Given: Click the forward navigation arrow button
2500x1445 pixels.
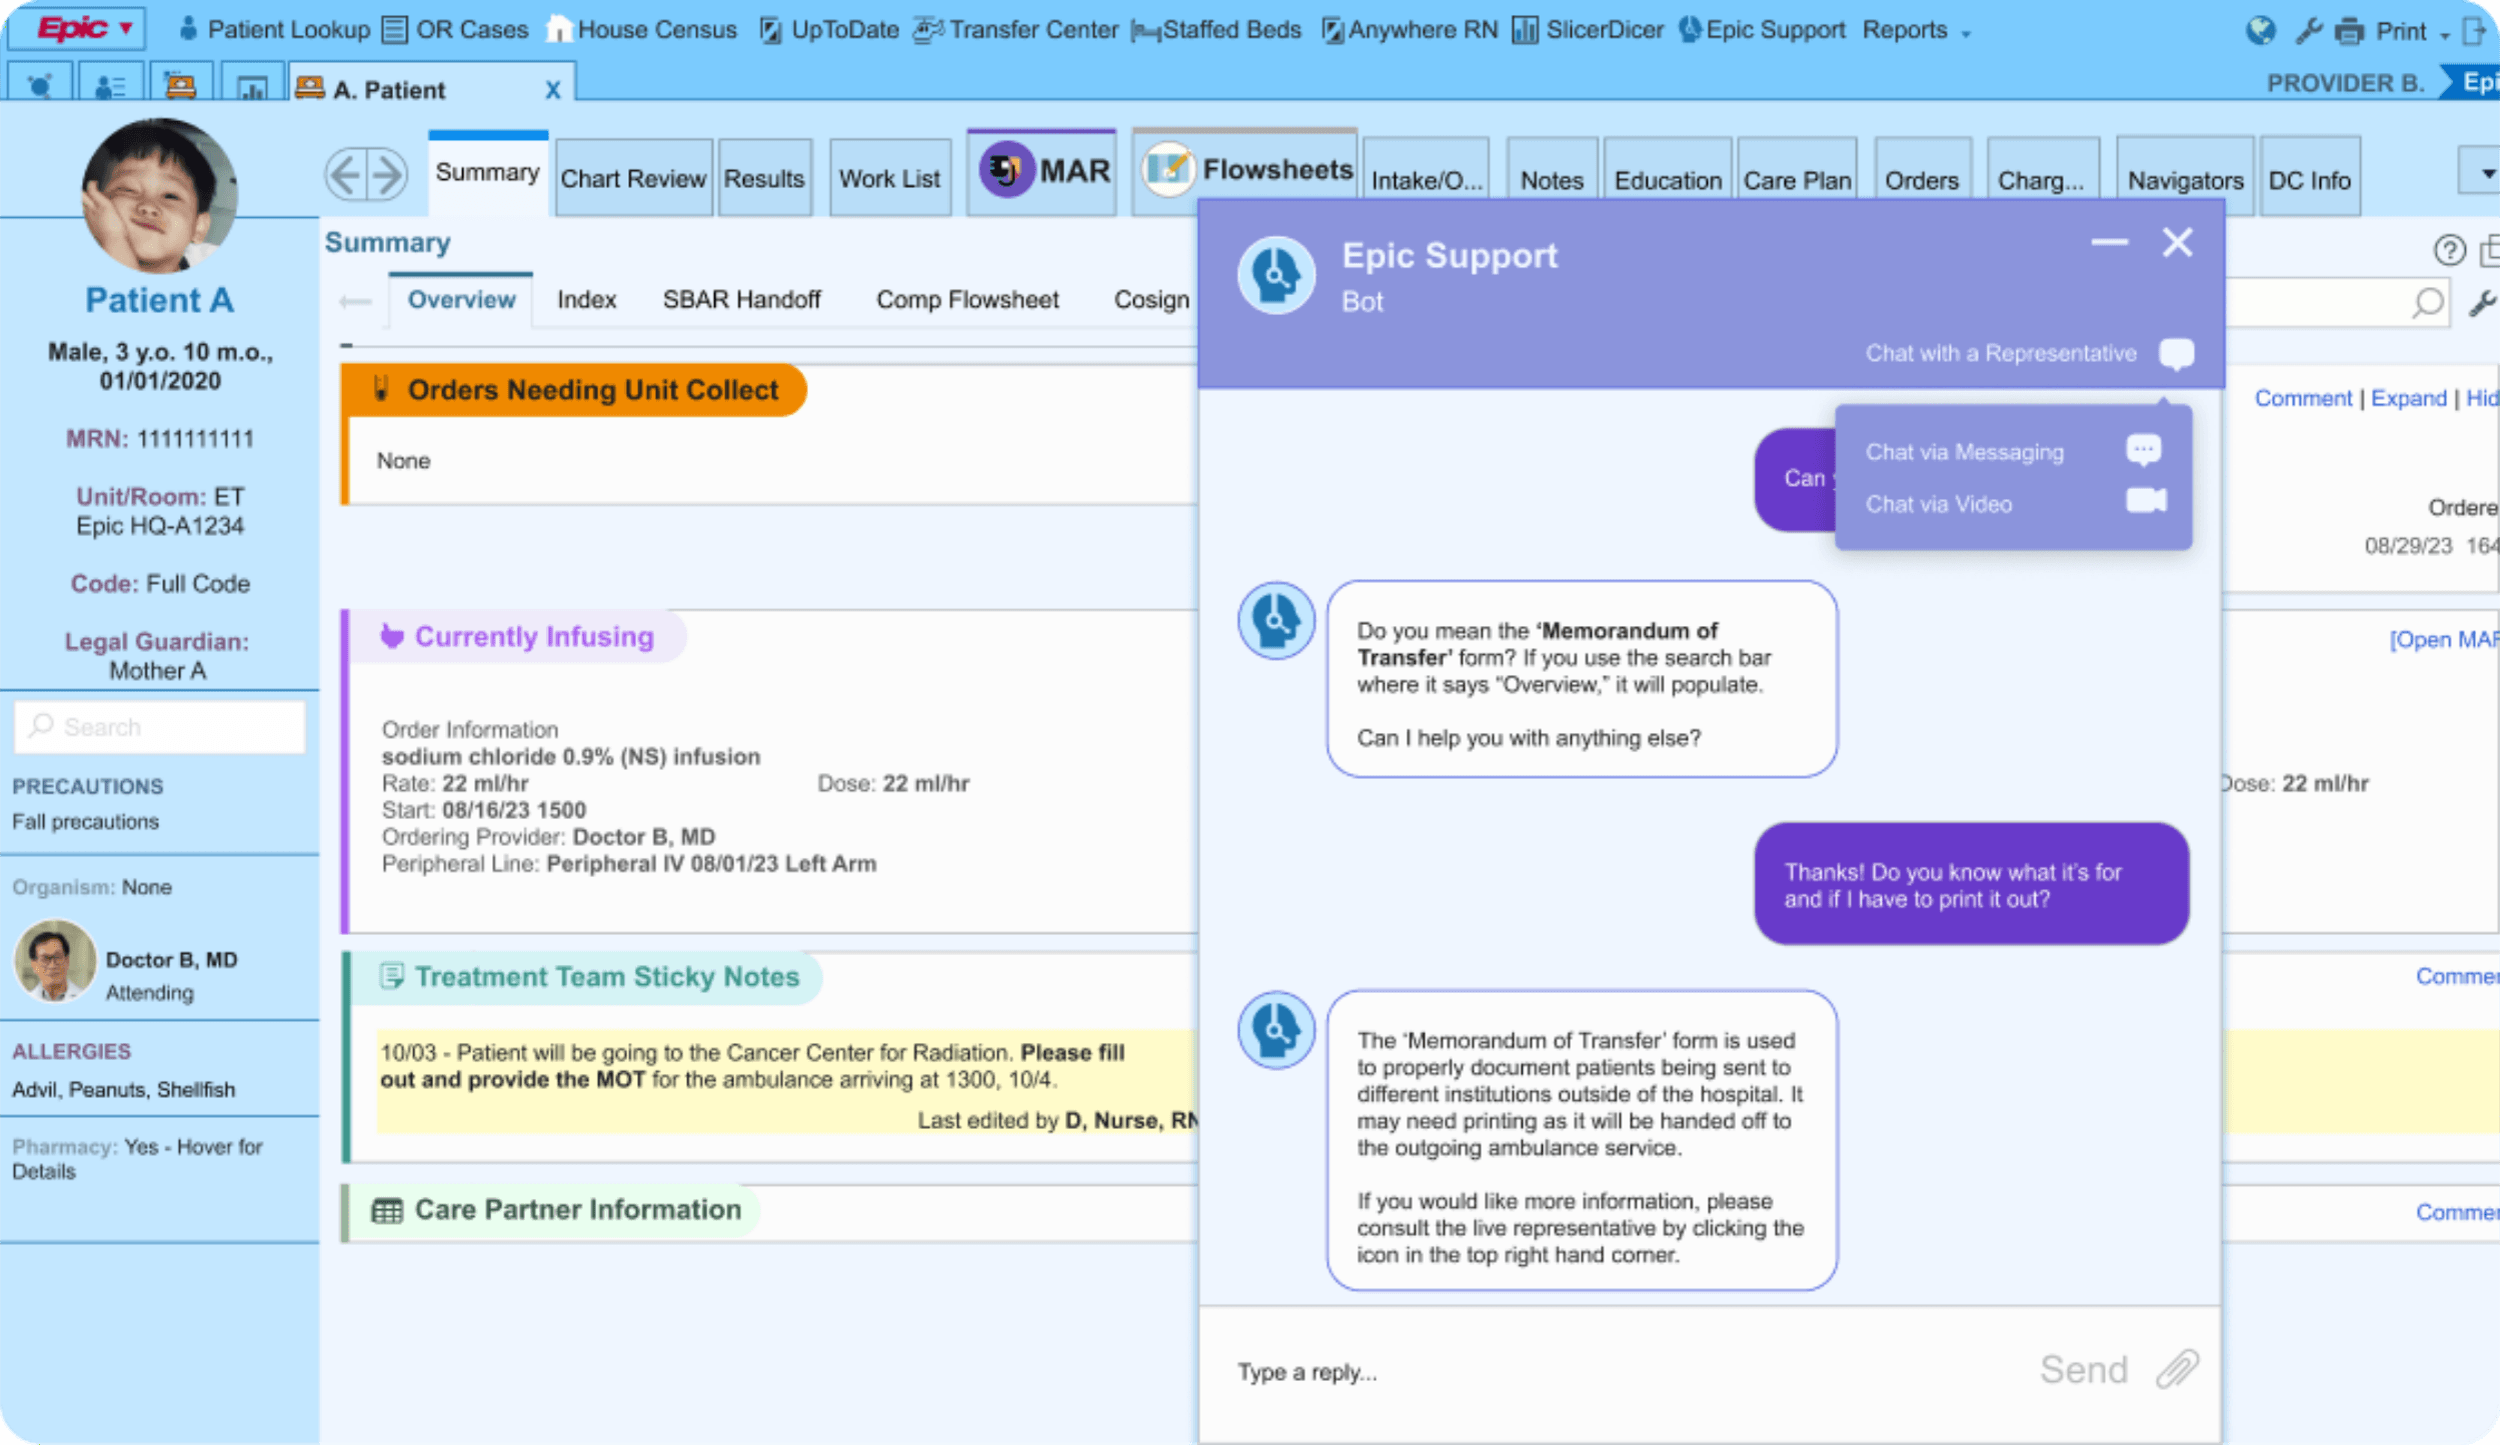Looking at the screenshot, I should coord(388,175).
